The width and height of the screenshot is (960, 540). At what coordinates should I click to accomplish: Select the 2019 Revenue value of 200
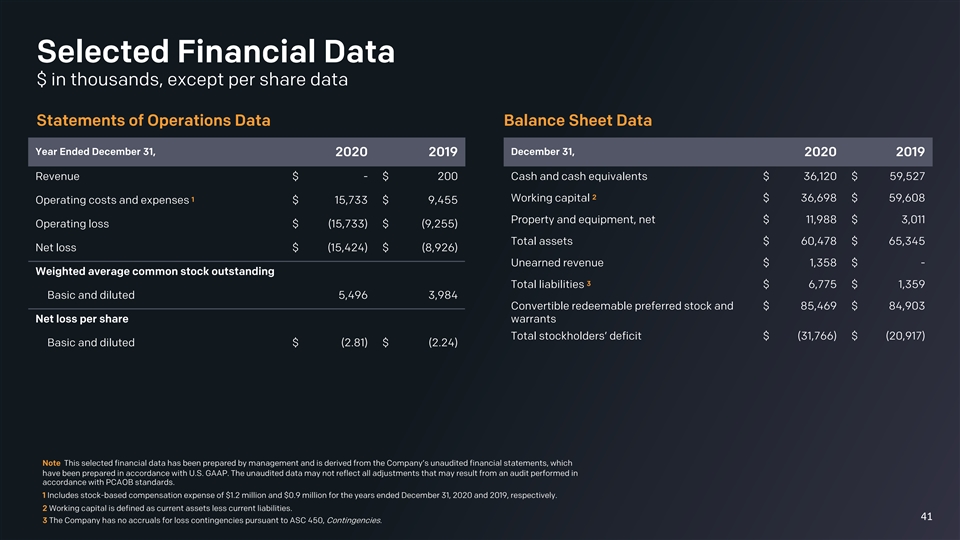coord(447,177)
